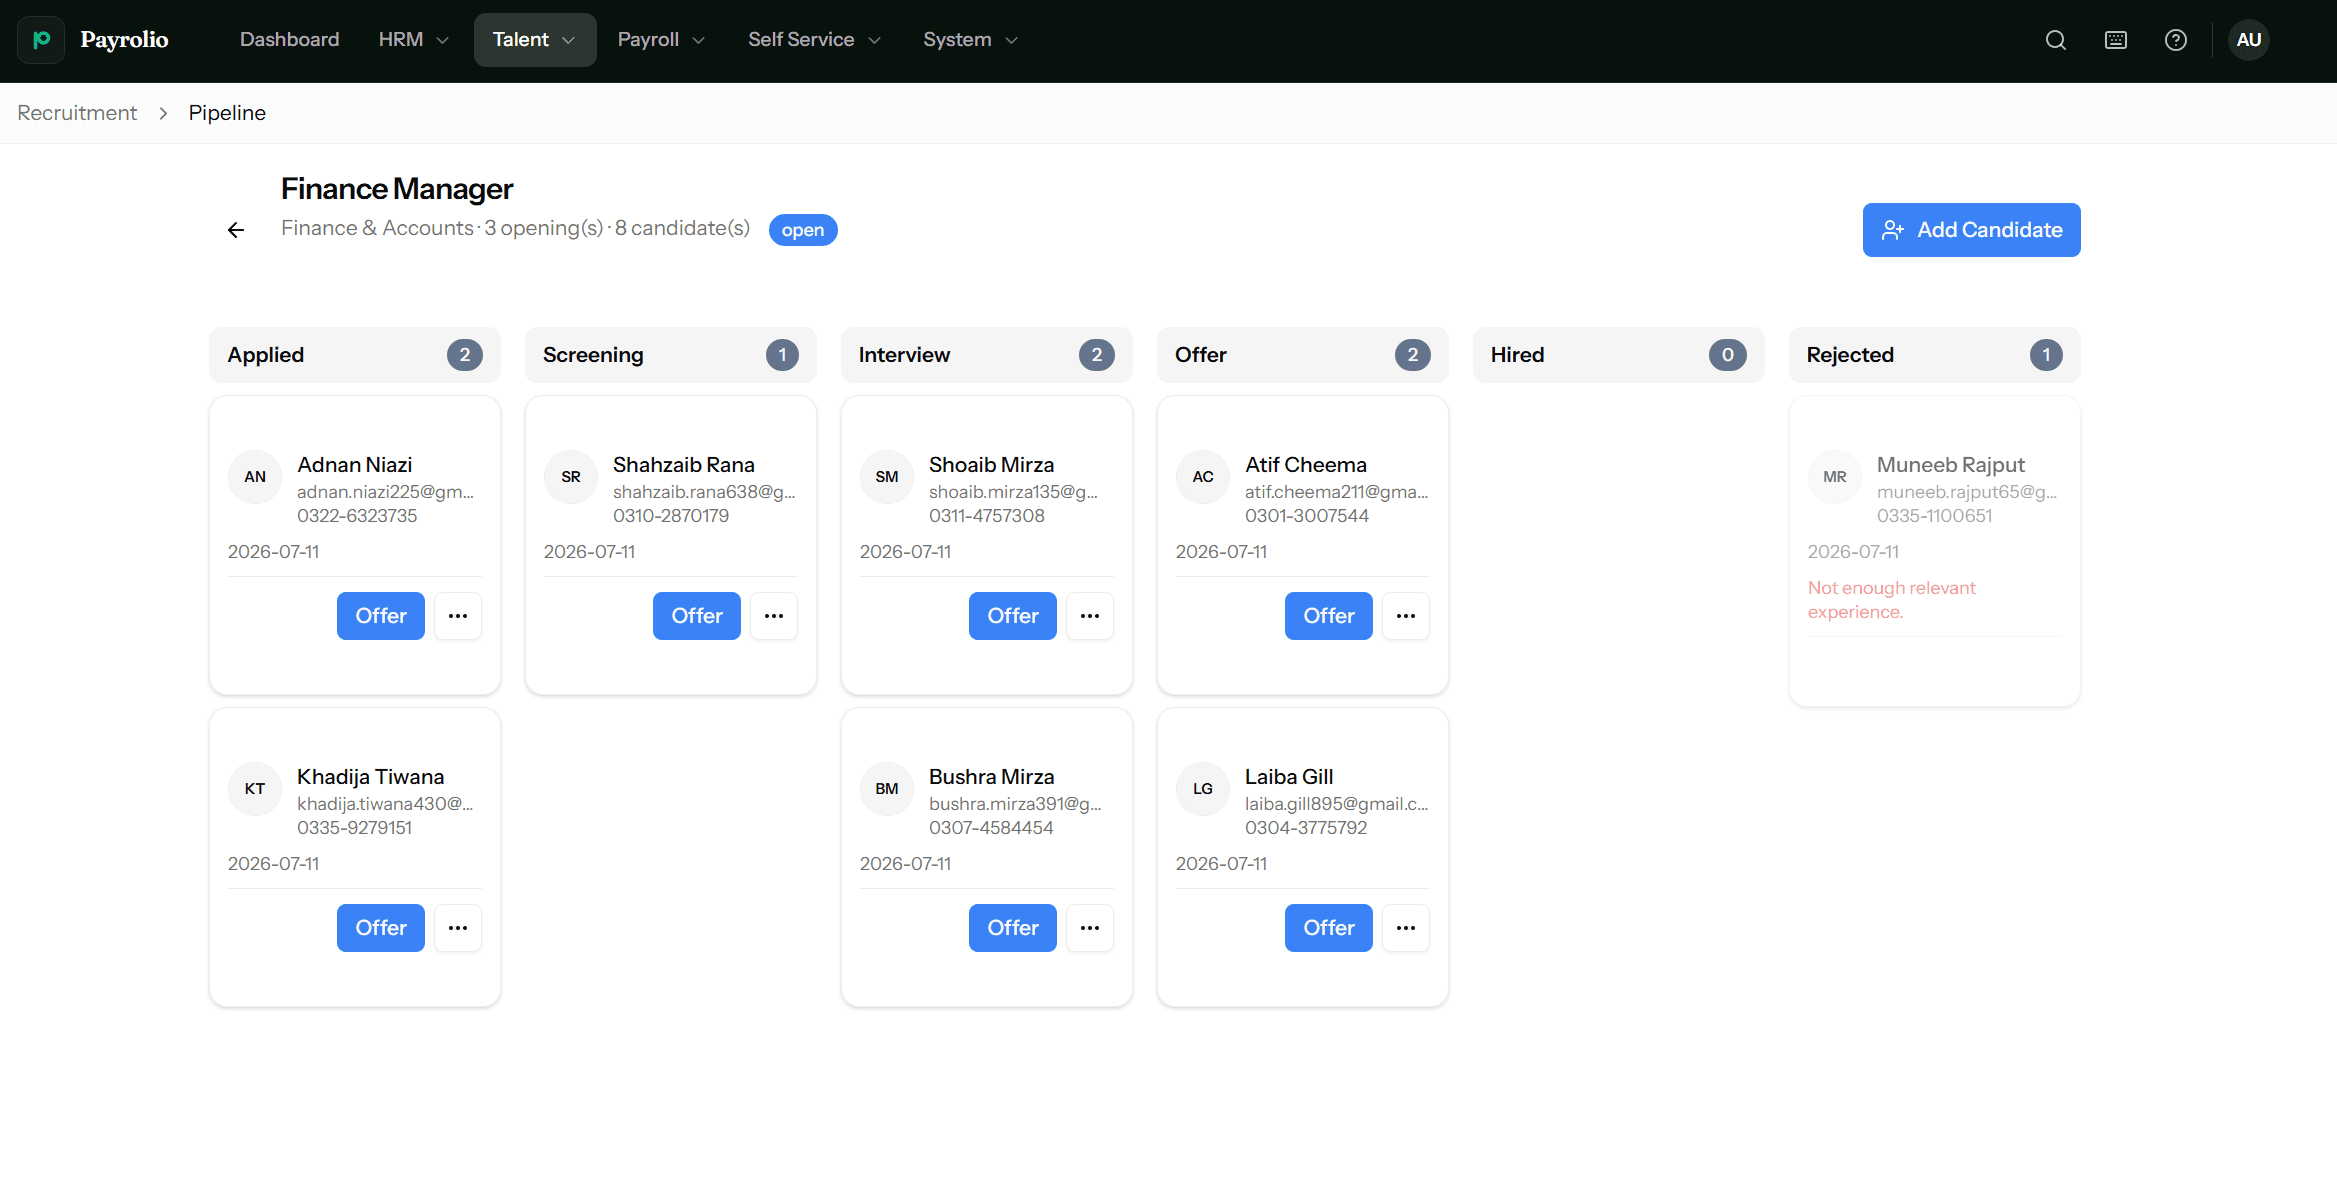Expand the Self Service dropdown
Viewport: 2337px width, 1197px height.
814,40
